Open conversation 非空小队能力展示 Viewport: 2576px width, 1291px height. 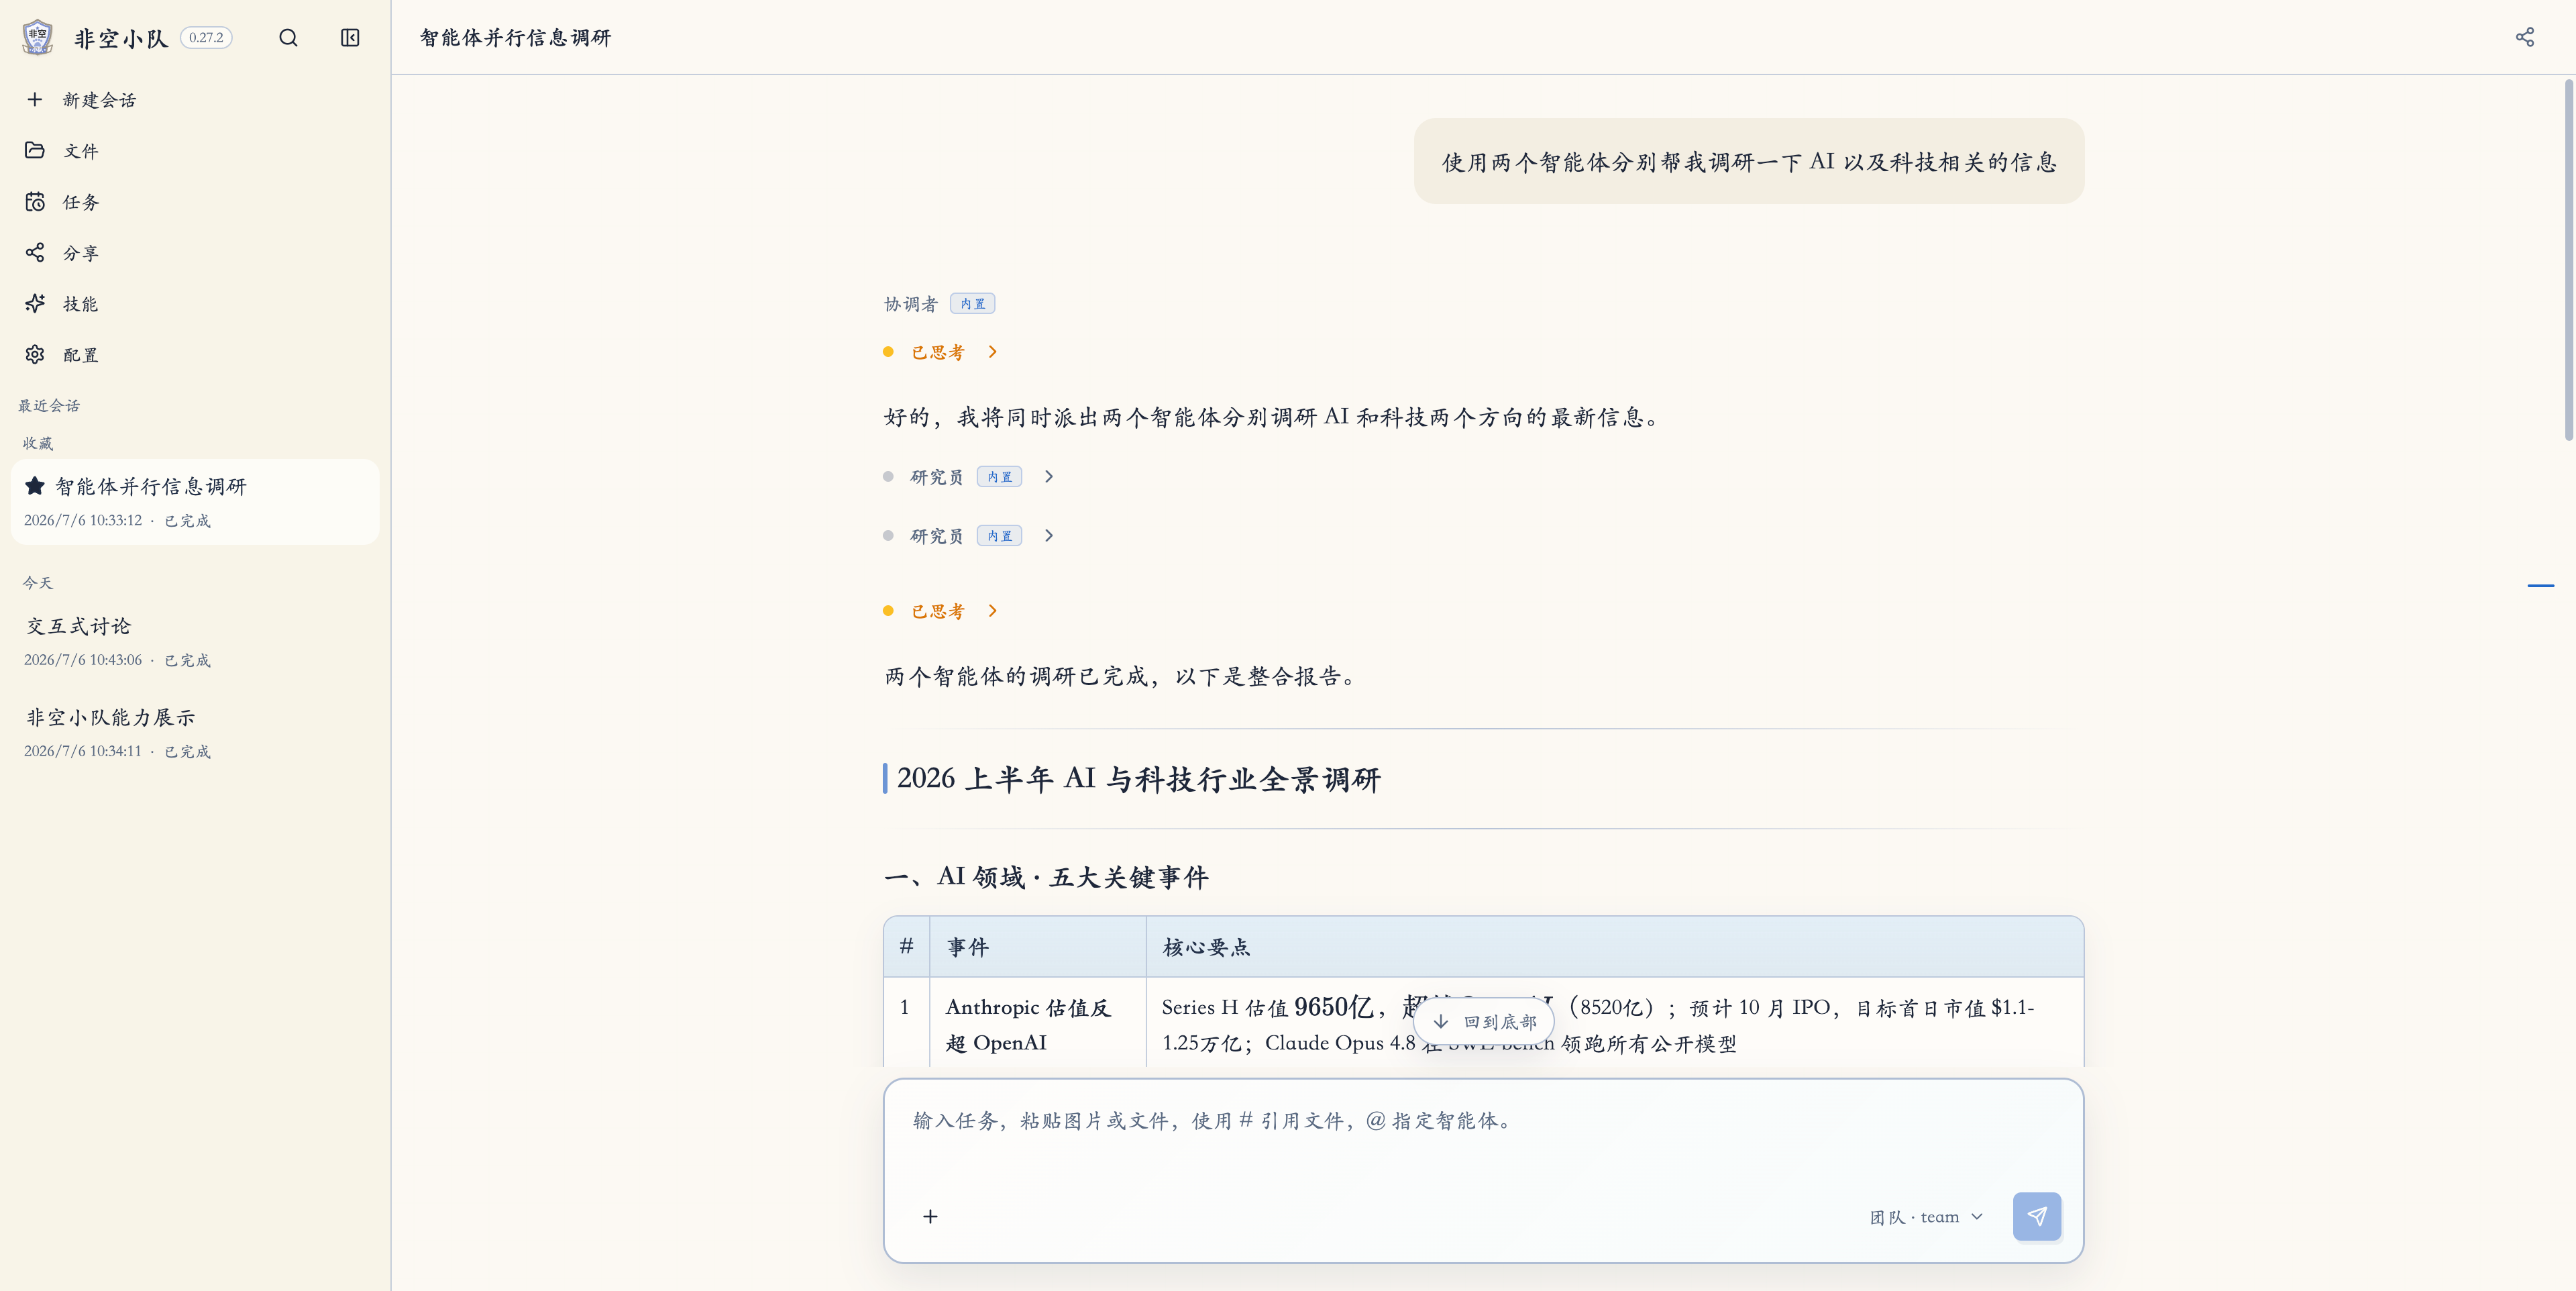195,732
